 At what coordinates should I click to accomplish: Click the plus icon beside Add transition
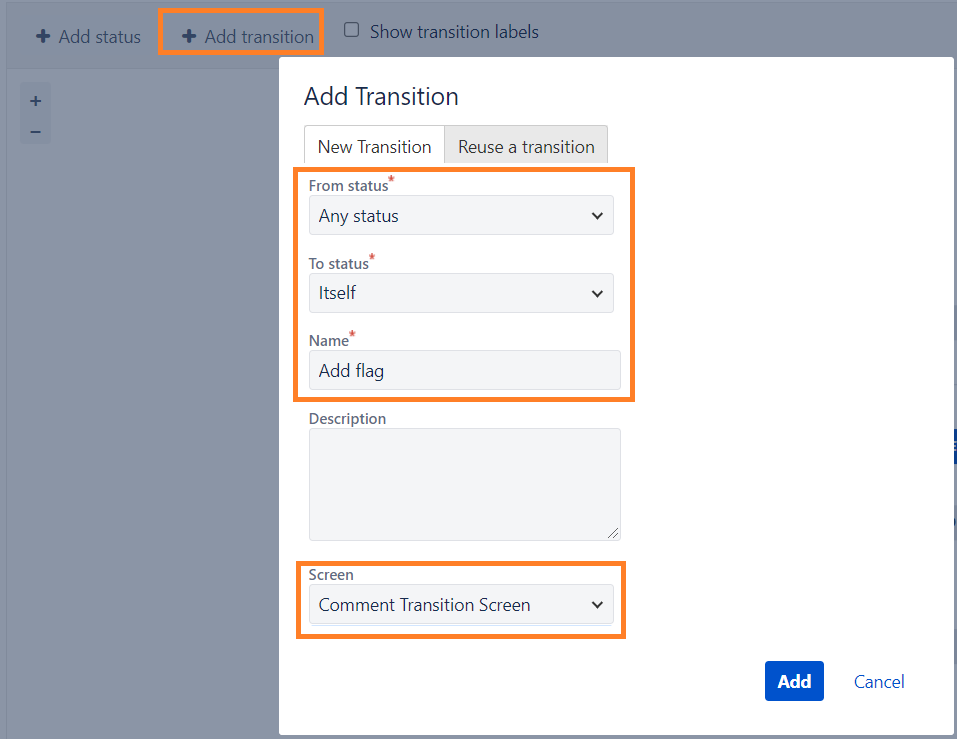click(x=189, y=36)
